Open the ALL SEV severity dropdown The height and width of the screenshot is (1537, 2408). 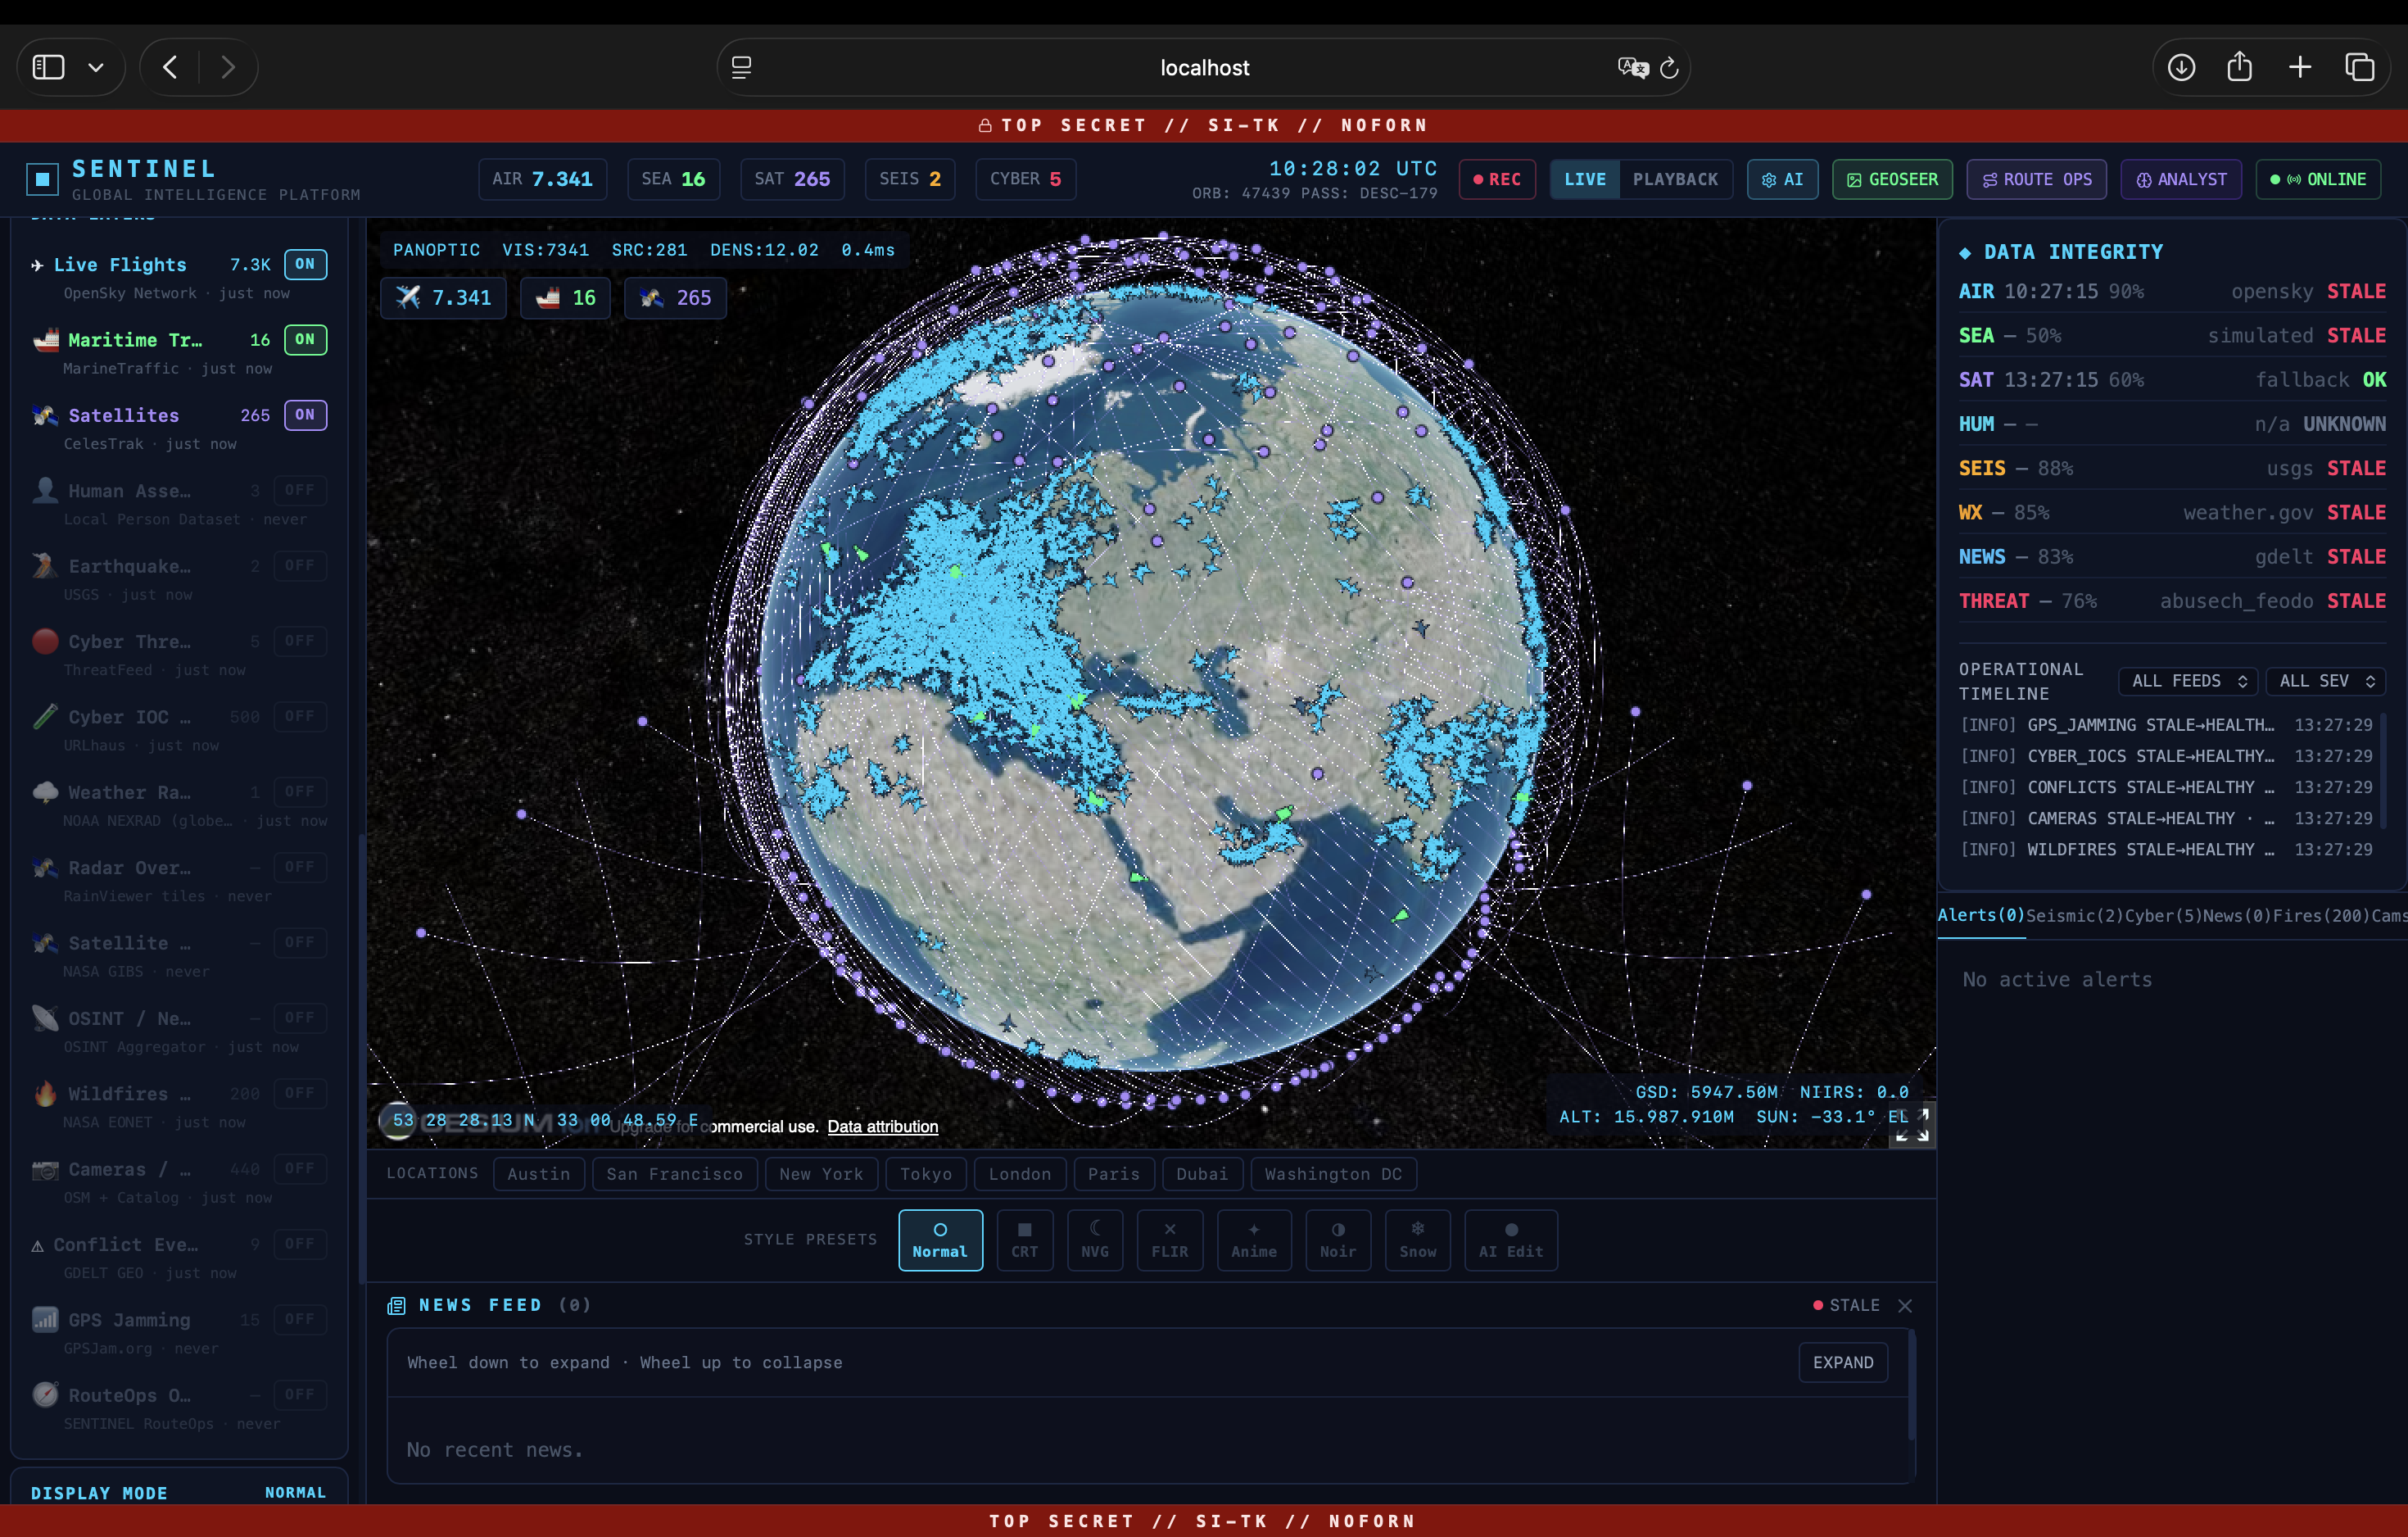(x=2326, y=681)
